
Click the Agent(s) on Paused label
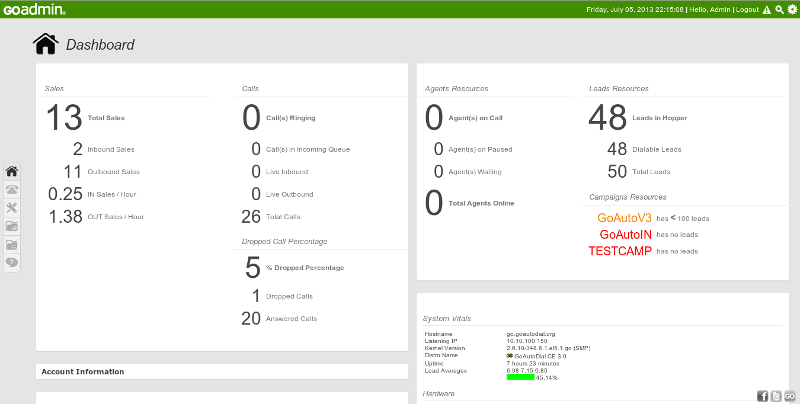click(480, 149)
